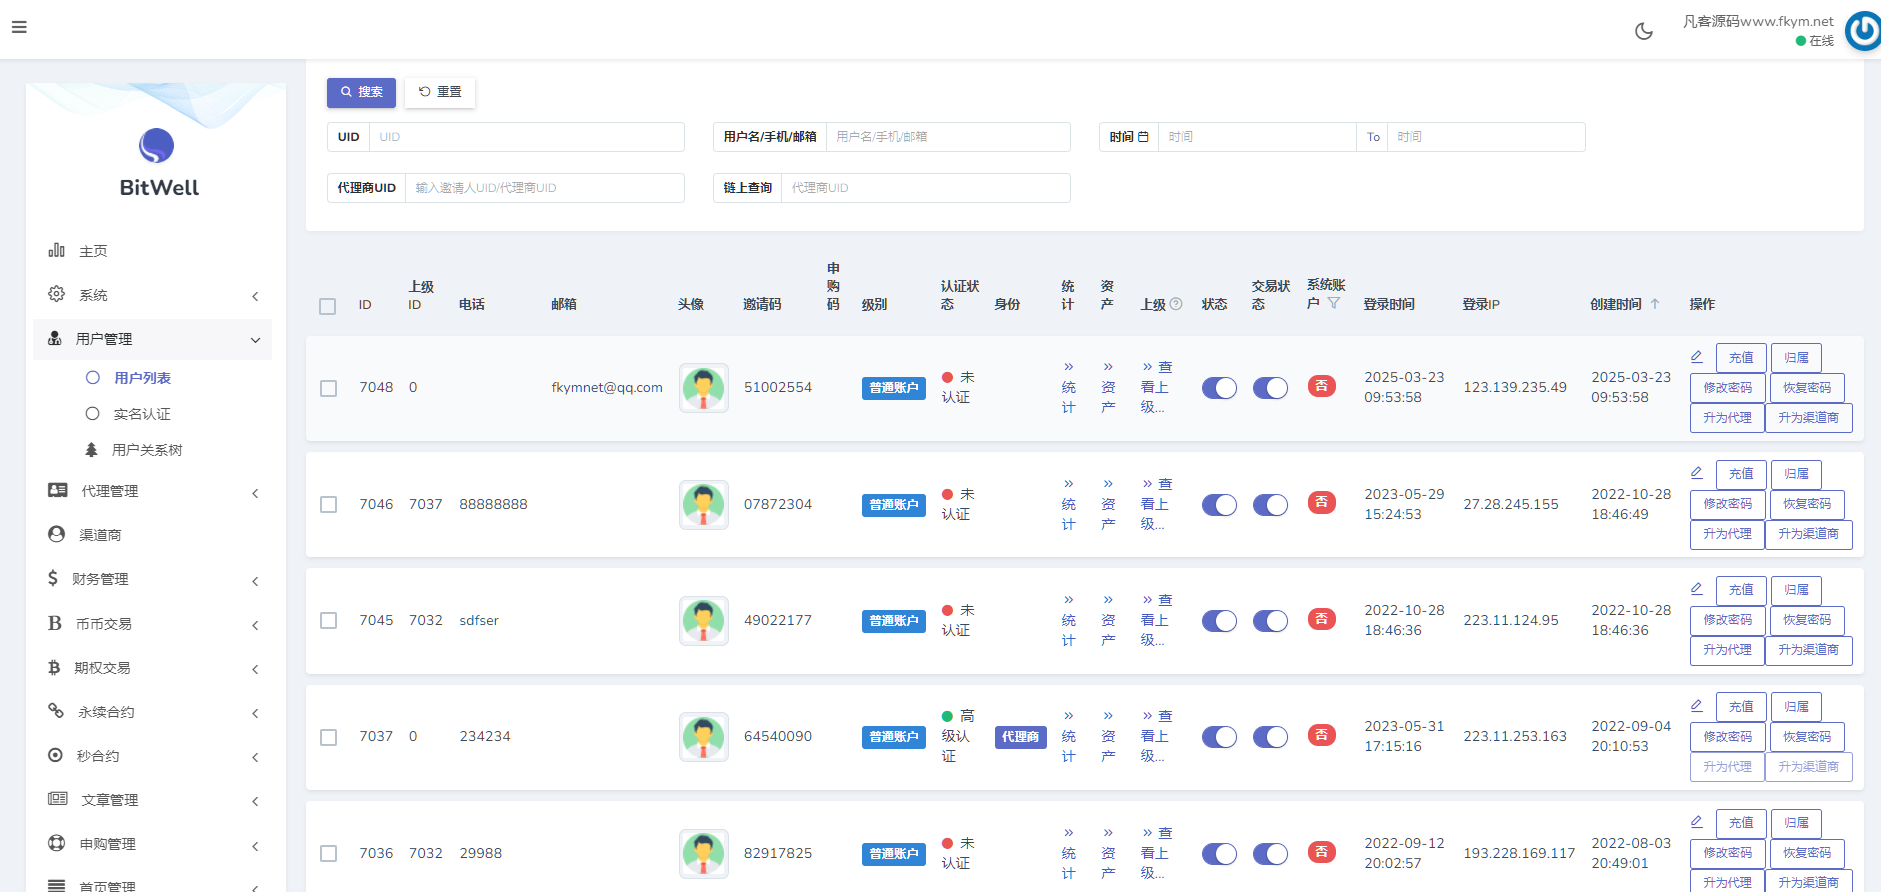
Task: Toggle 状态 switch for user 7037
Action: tap(1219, 737)
